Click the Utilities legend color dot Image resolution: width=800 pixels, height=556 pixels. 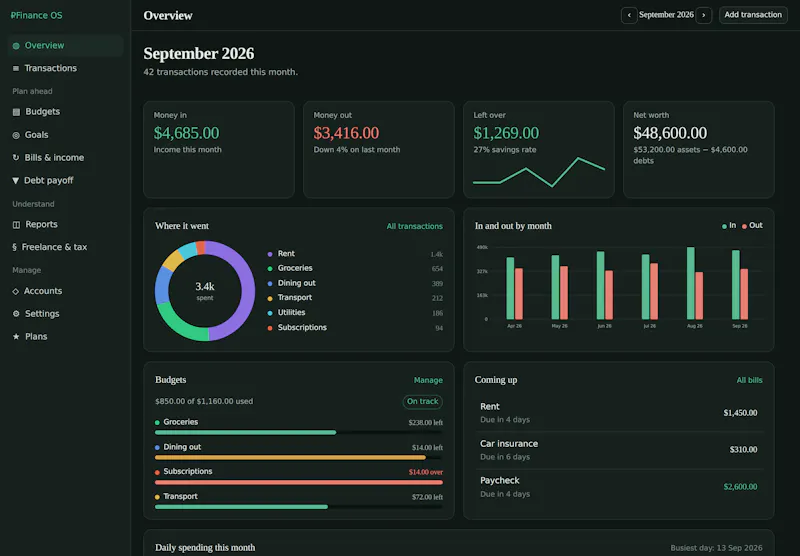(x=270, y=313)
